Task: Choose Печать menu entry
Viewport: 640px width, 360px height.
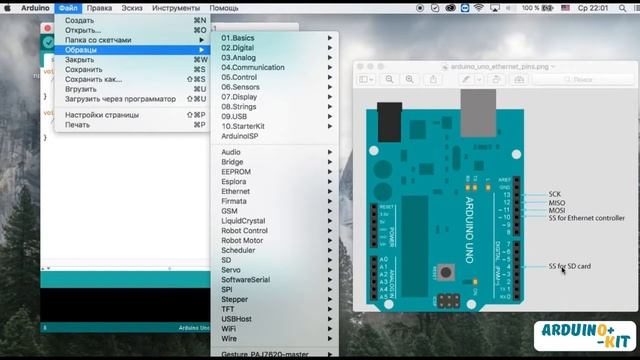Action: coord(132,125)
